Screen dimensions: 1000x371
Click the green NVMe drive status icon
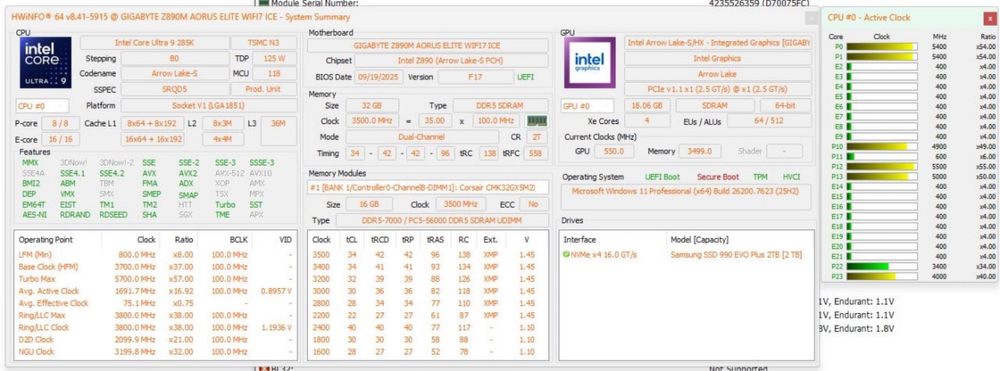point(566,254)
